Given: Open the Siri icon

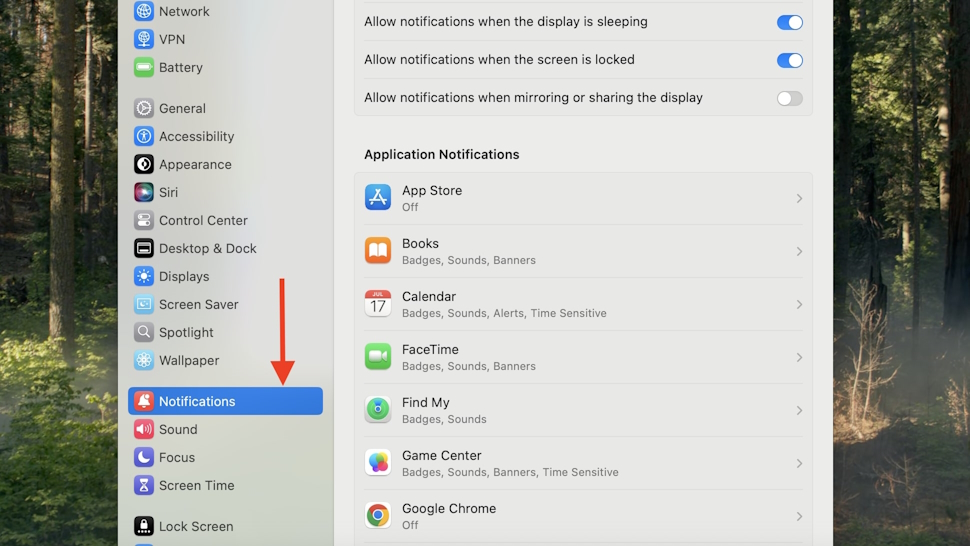Looking at the screenshot, I should tap(144, 192).
